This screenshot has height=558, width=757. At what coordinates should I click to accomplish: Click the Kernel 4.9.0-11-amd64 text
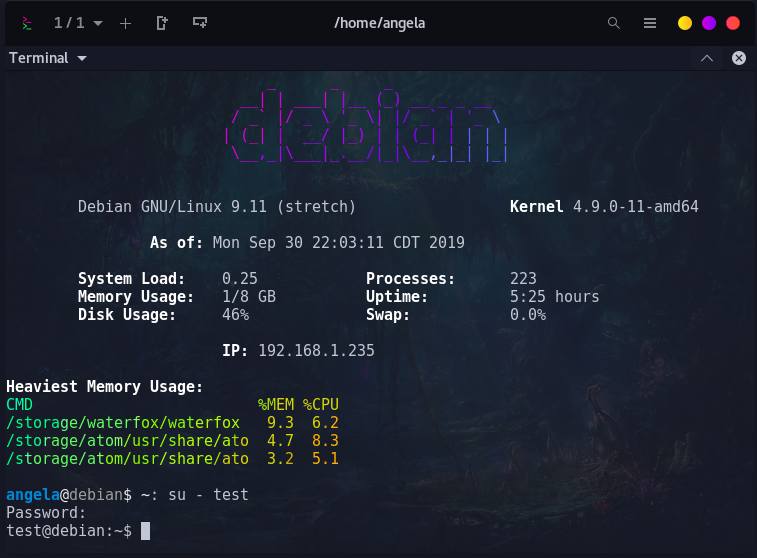[604, 207]
